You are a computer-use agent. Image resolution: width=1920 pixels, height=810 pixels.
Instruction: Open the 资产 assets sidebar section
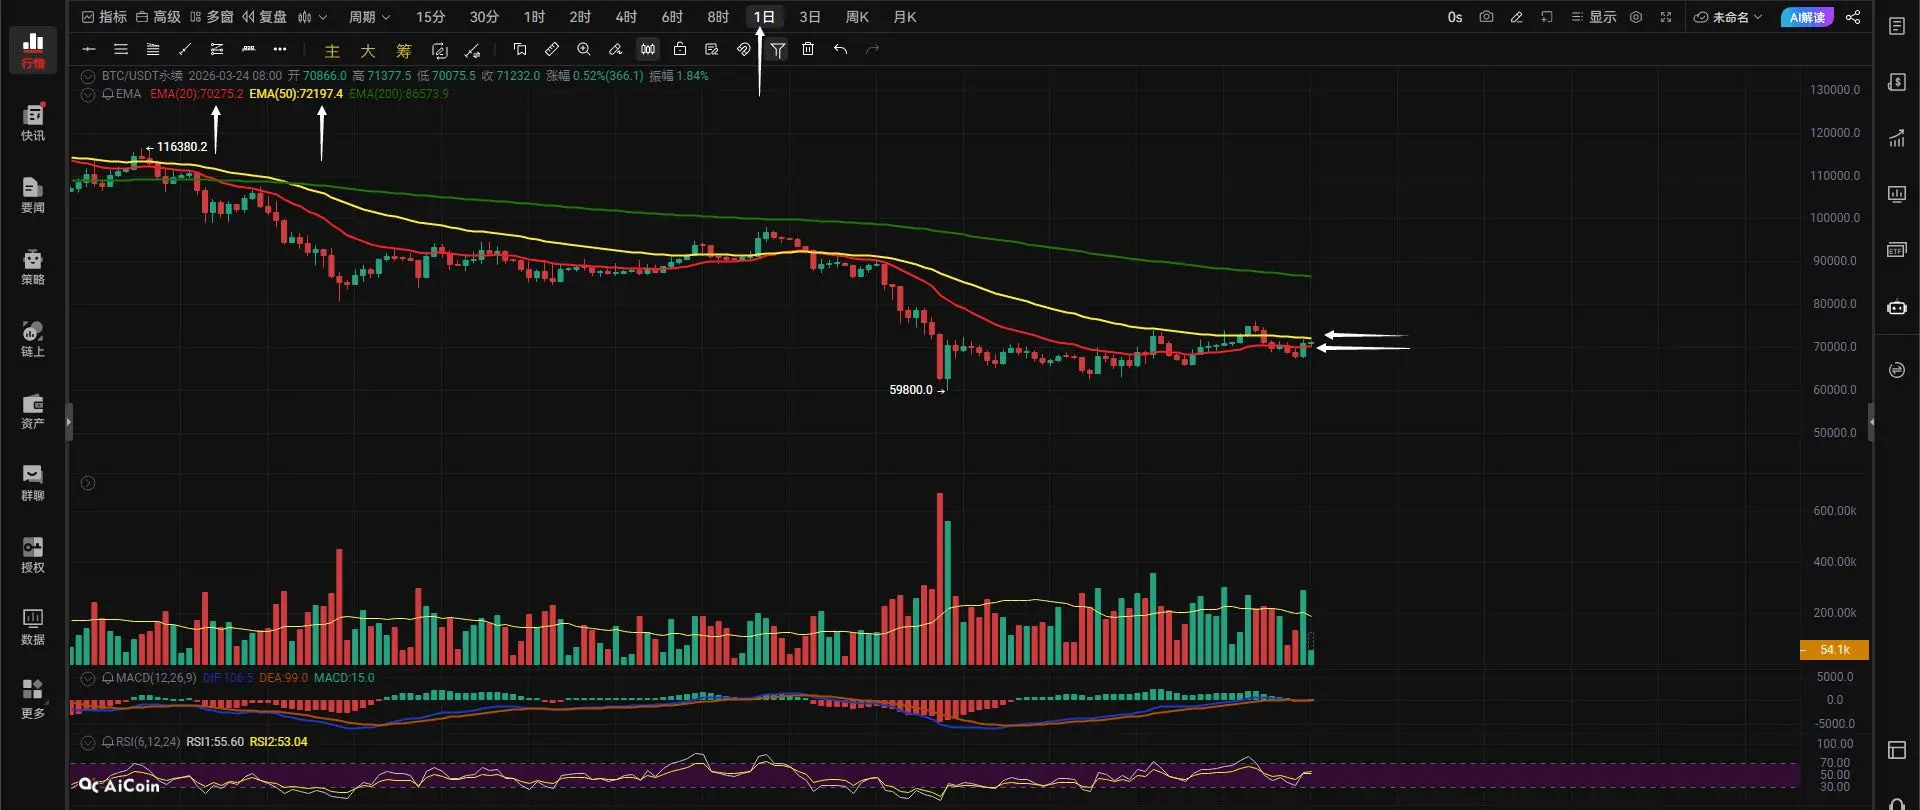coord(33,410)
